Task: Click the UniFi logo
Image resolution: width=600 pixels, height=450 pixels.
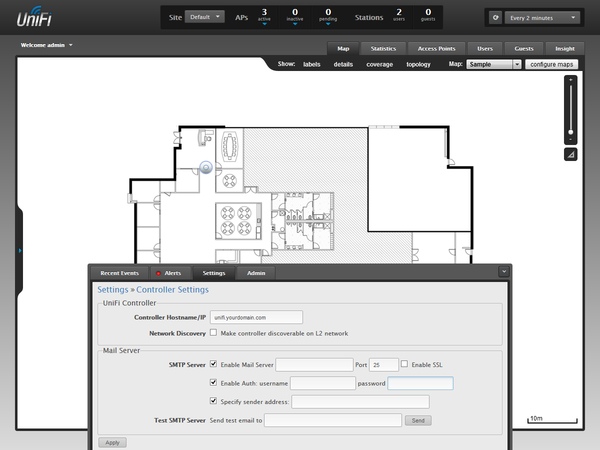Action: click(34, 18)
